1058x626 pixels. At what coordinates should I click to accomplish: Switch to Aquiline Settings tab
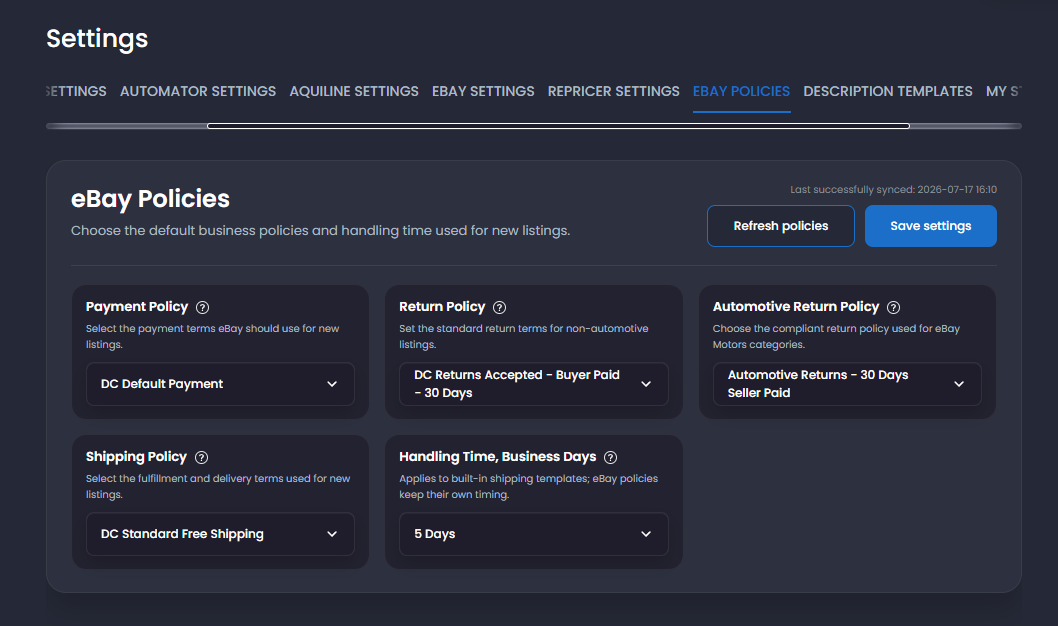coord(354,91)
